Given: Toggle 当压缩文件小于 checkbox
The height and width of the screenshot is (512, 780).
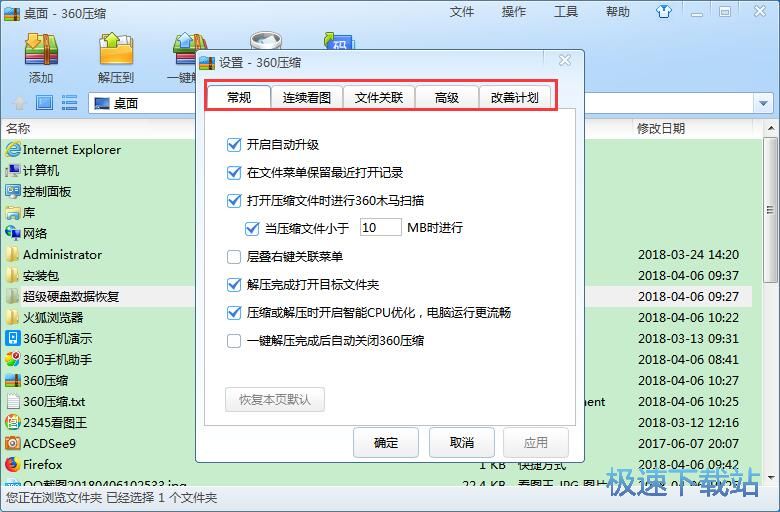Looking at the screenshot, I should tap(252, 228).
